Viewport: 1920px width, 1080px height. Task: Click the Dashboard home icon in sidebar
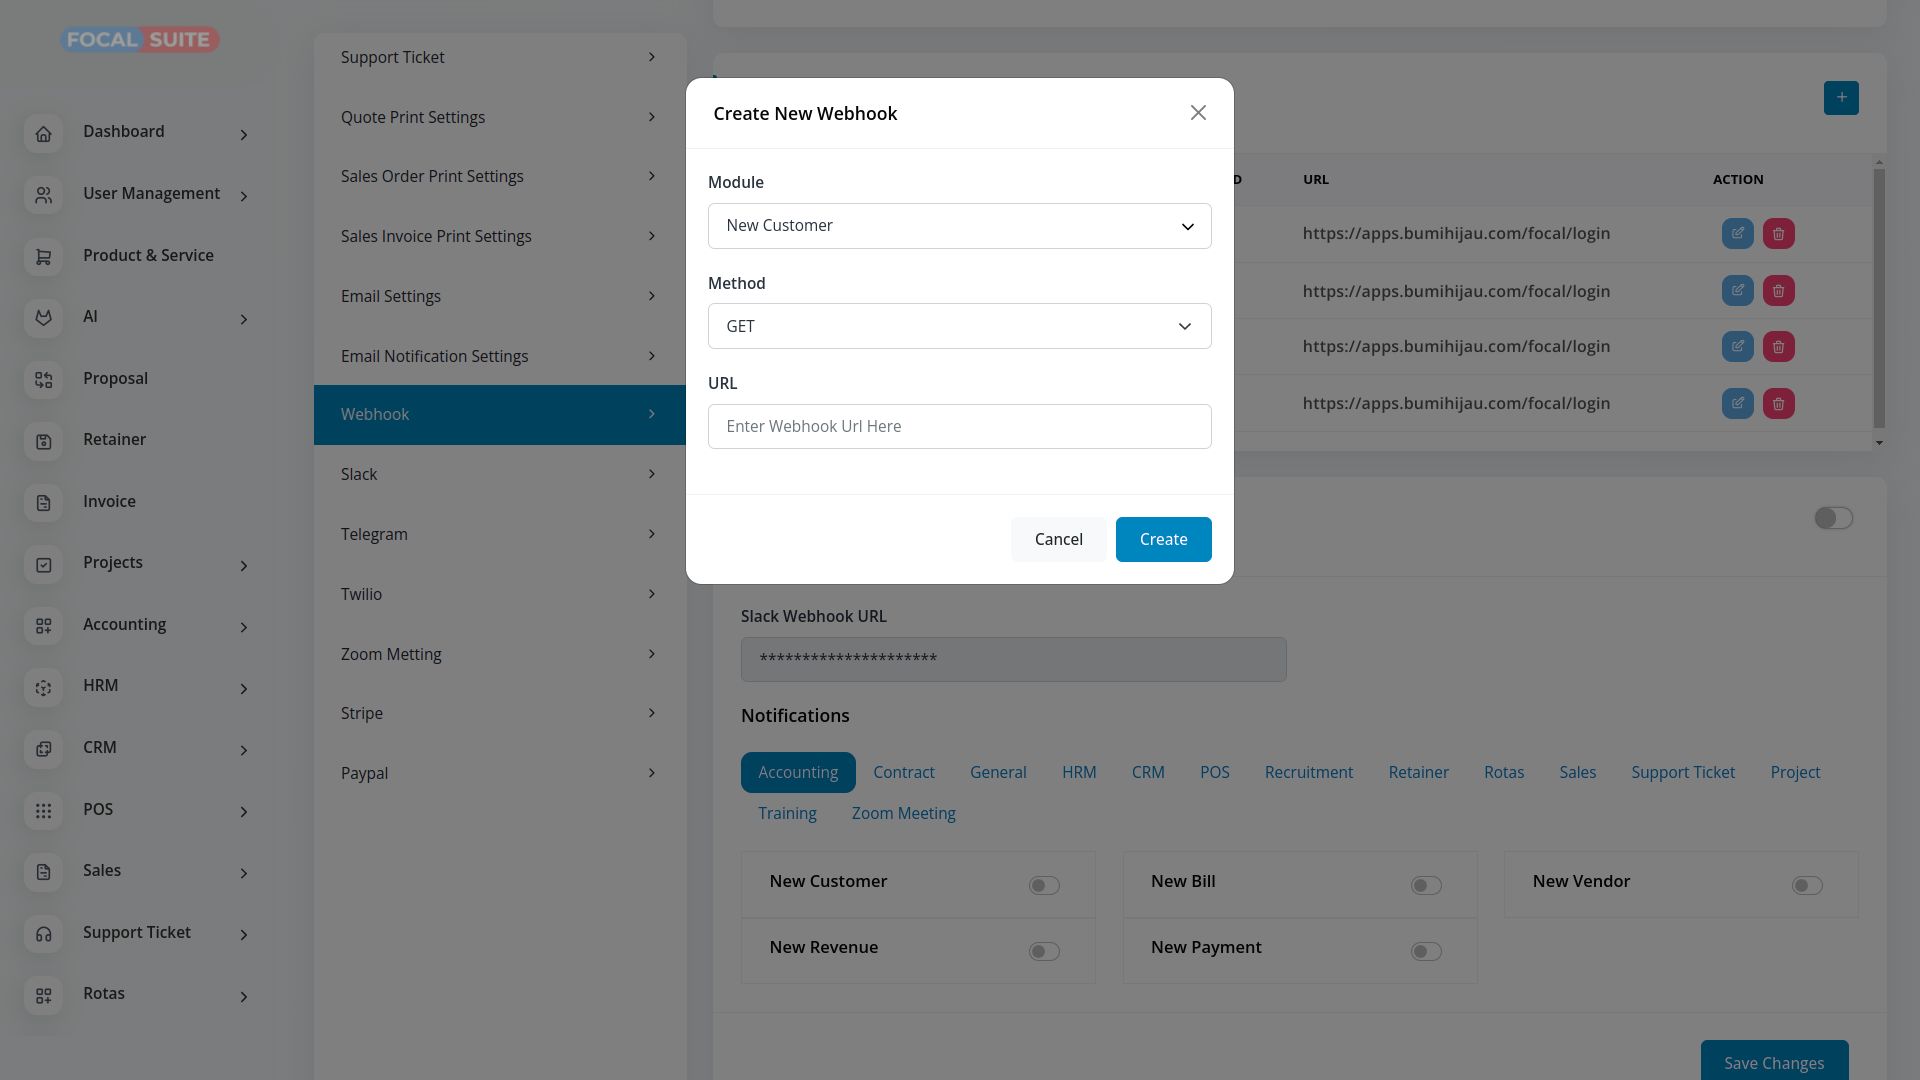[x=43, y=134]
